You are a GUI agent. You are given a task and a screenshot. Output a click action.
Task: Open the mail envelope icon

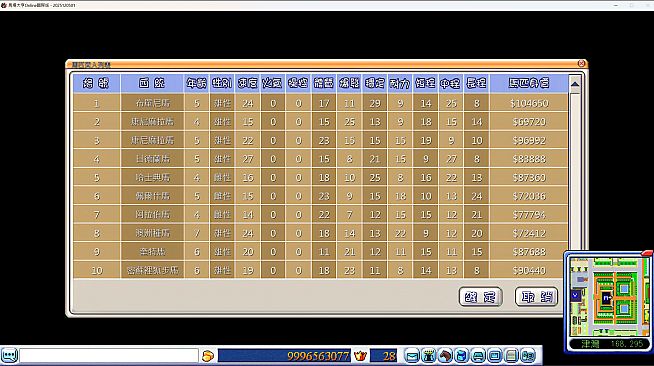412,356
